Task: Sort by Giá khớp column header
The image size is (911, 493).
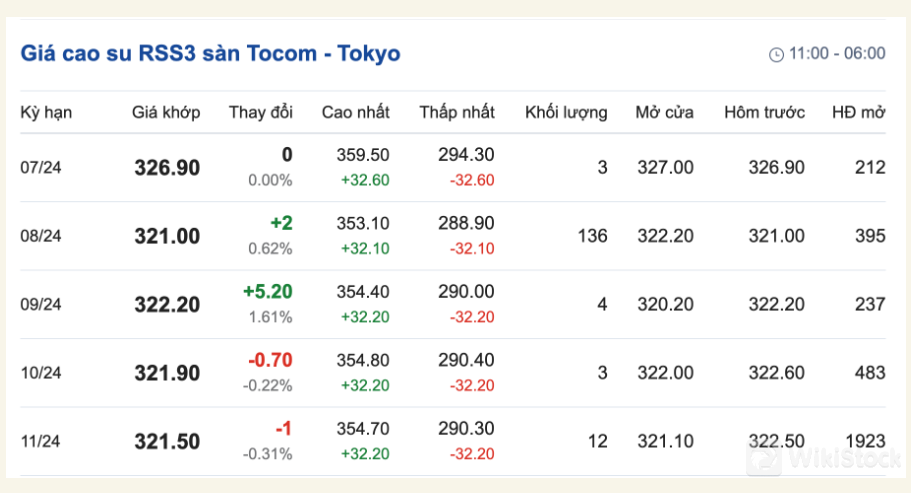Action: click(166, 112)
